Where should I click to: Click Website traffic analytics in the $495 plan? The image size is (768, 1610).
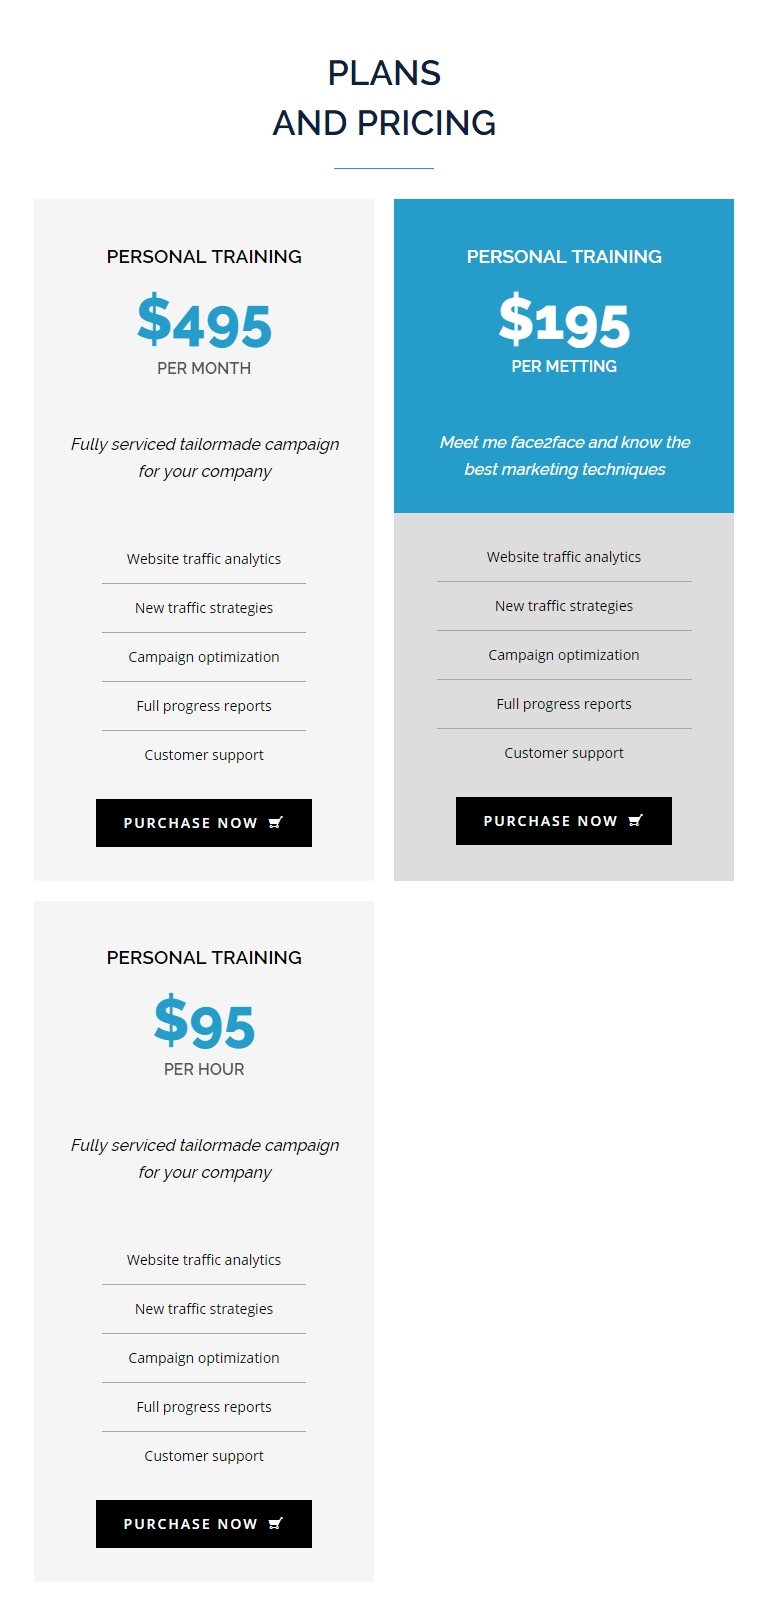[x=204, y=559]
